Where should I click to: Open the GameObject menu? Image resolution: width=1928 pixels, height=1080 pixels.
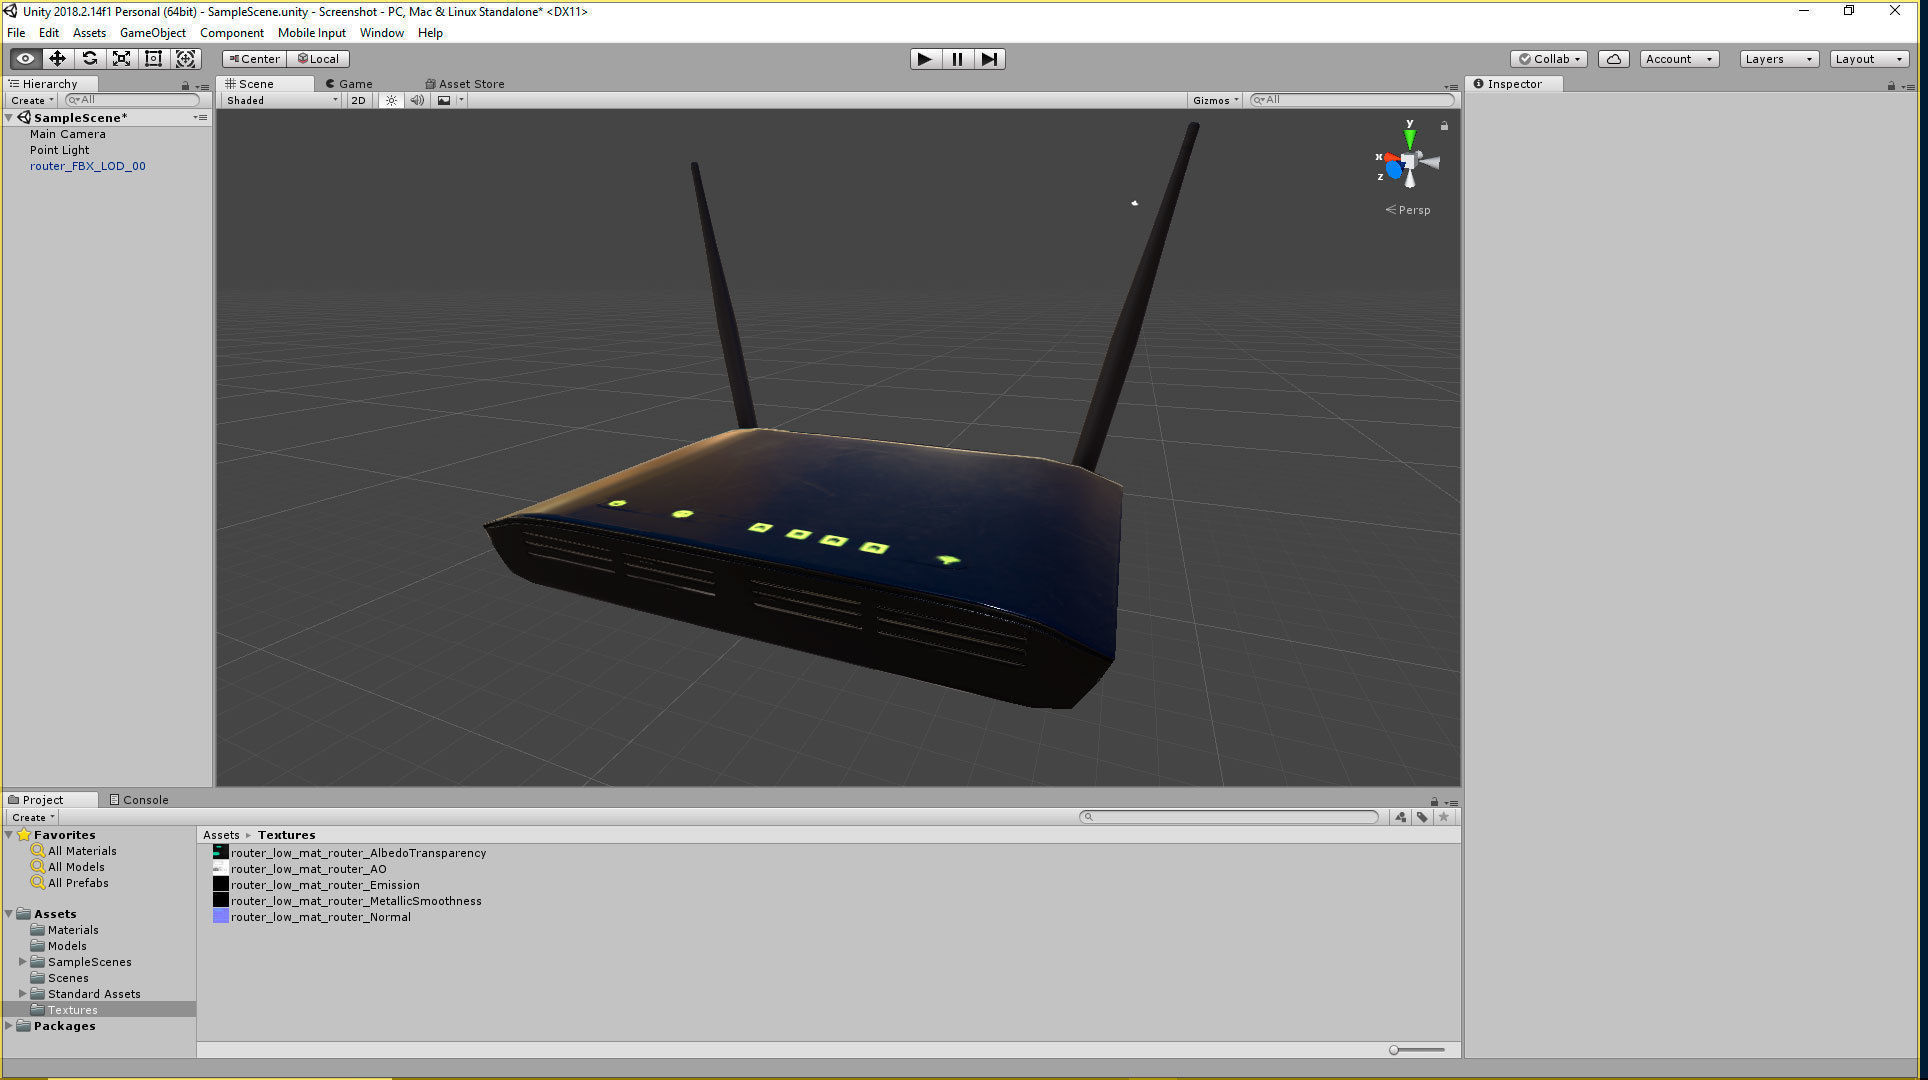(x=153, y=33)
